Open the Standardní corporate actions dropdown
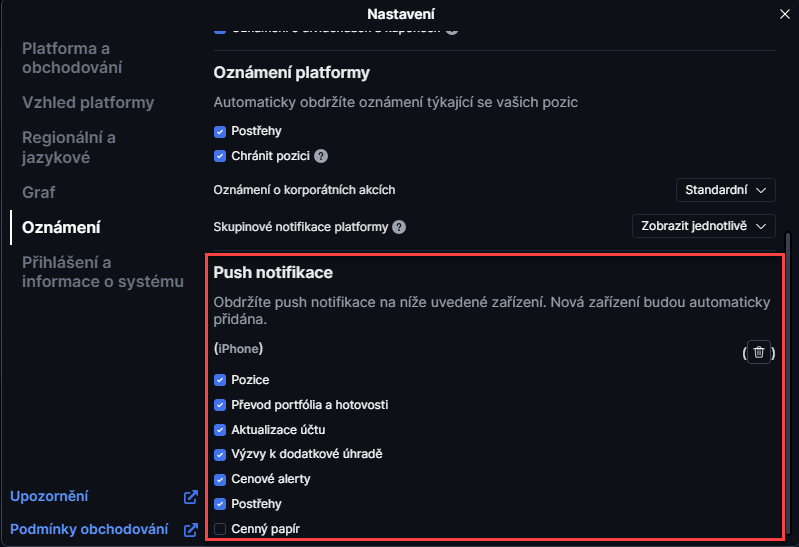Screen dimensions: 799x547 (725, 190)
